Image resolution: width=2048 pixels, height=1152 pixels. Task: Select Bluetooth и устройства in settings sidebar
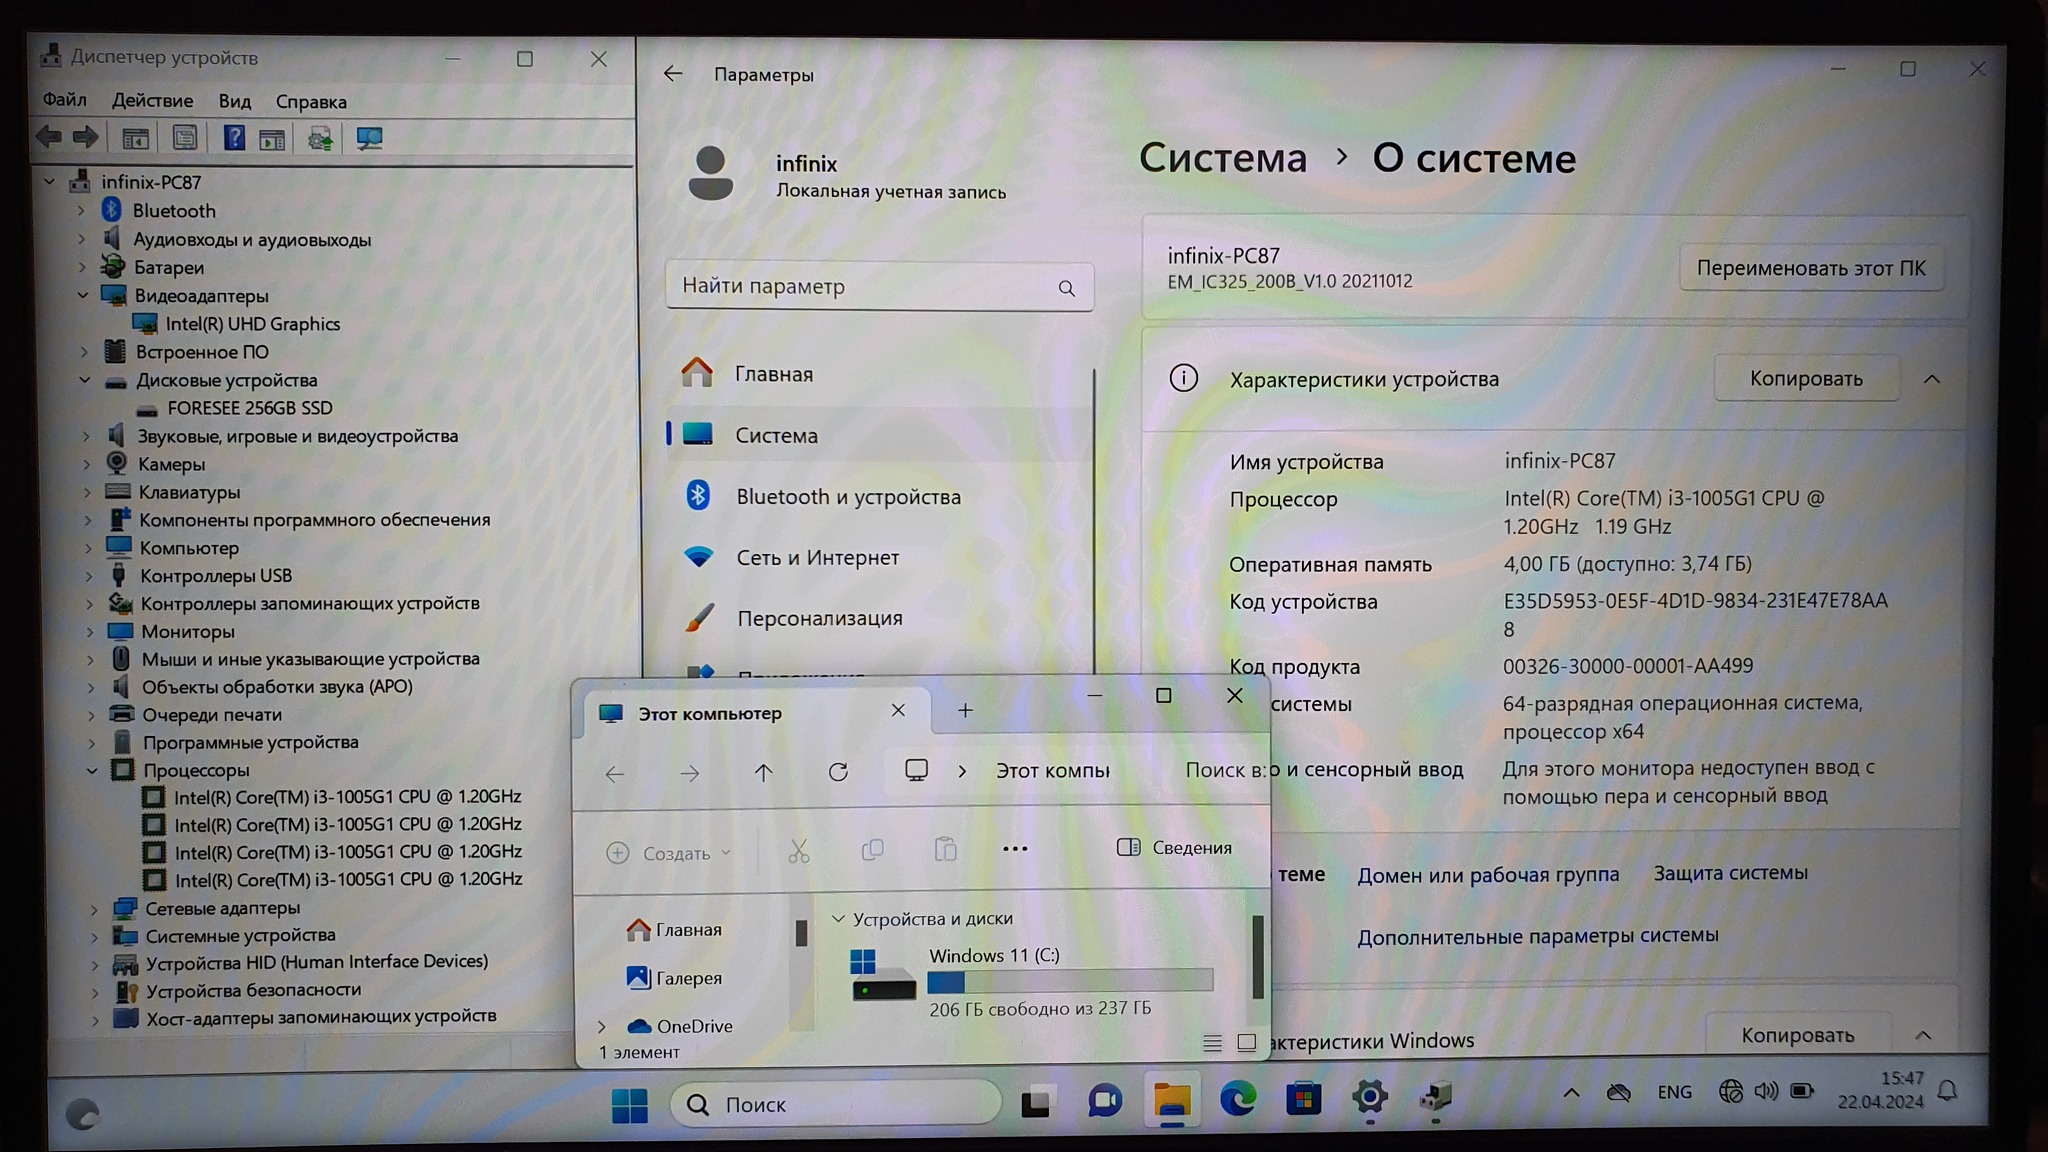[x=847, y=497]
